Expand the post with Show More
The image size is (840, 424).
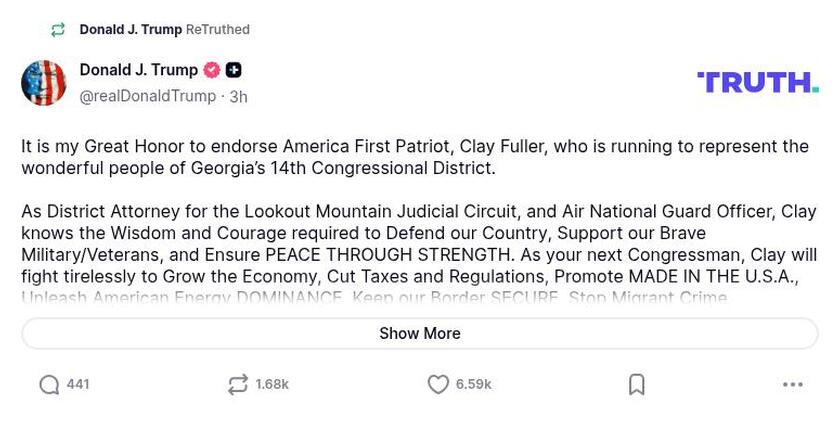[x=420, y=334]
